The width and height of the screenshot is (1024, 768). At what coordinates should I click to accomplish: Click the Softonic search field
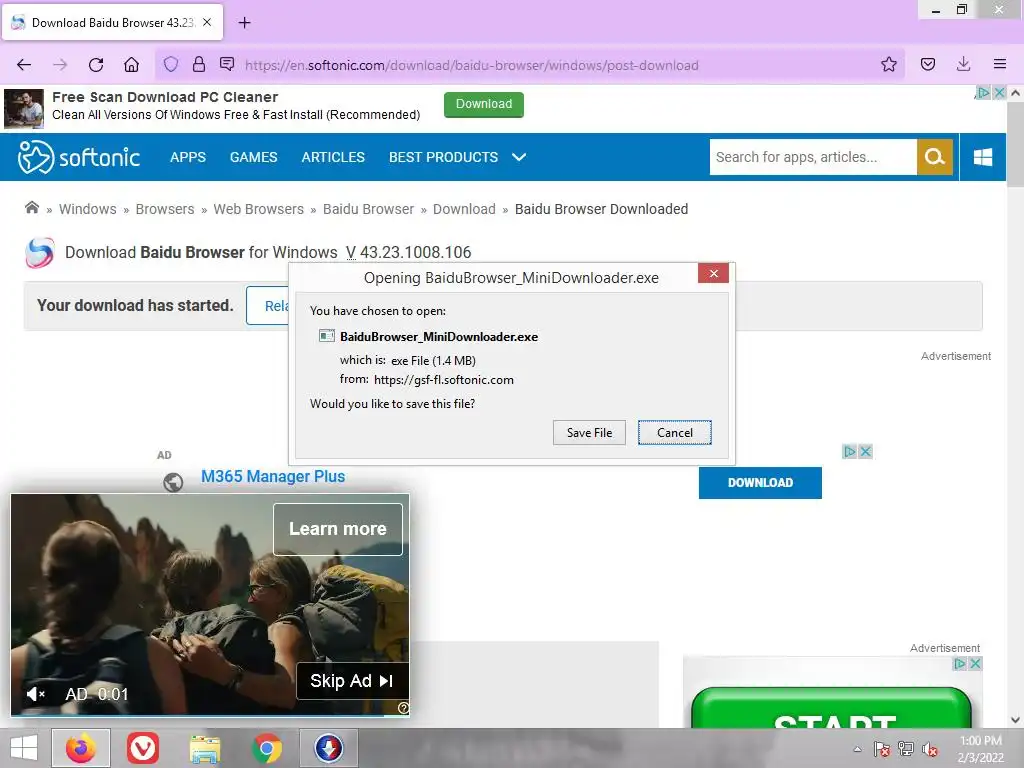pos(813,157)
